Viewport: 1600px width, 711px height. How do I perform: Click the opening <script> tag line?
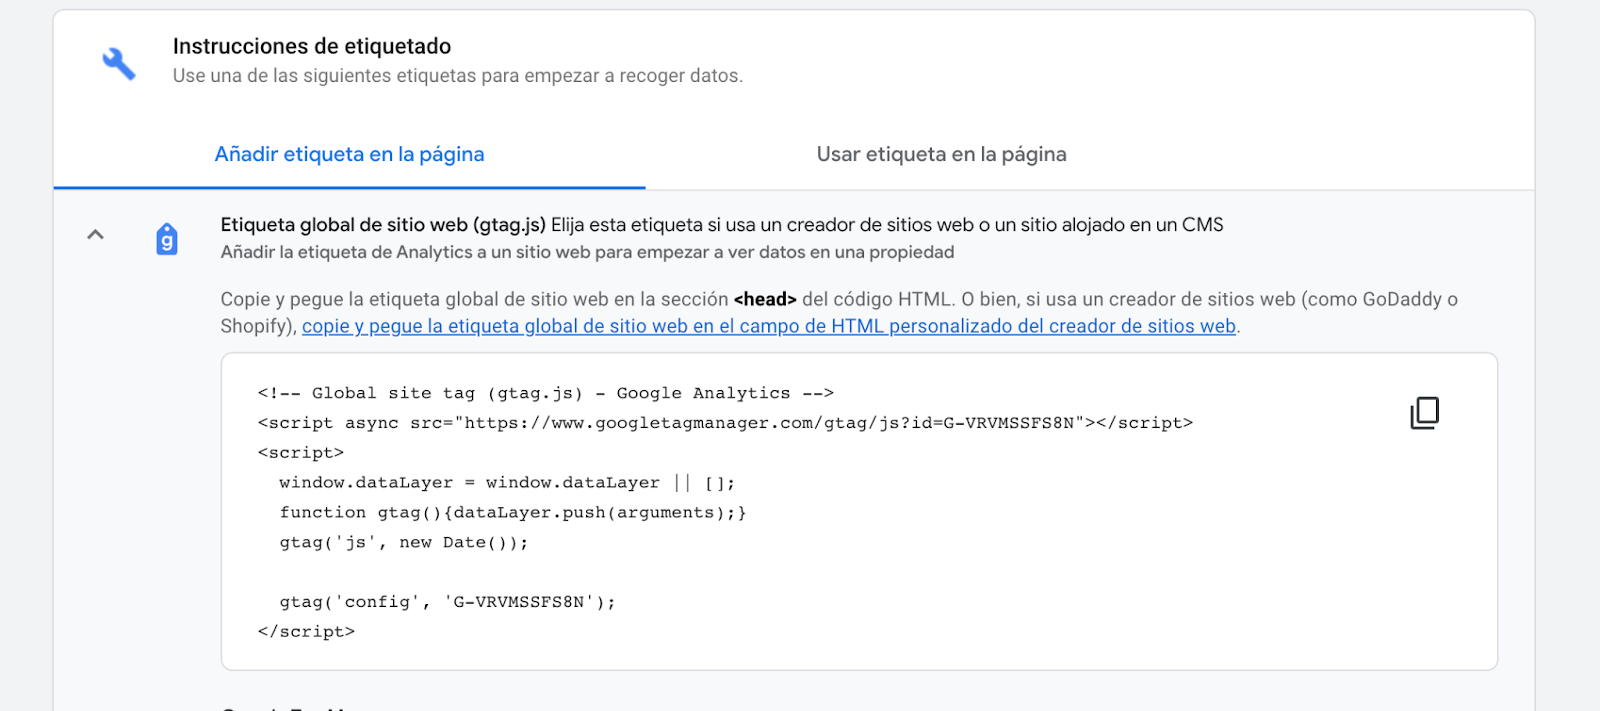pos(300,453)
